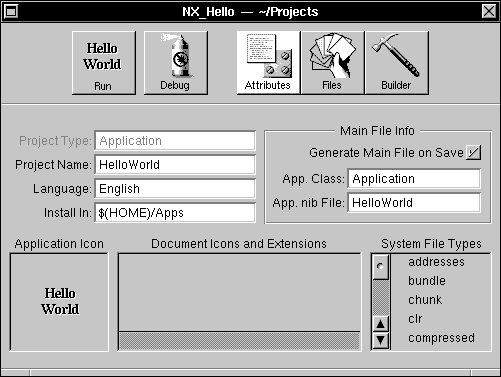The width and height of the screenshot is (501, 377).
Task: Click scroll down arrow in System File Types
Action: [x=381, y=340]
